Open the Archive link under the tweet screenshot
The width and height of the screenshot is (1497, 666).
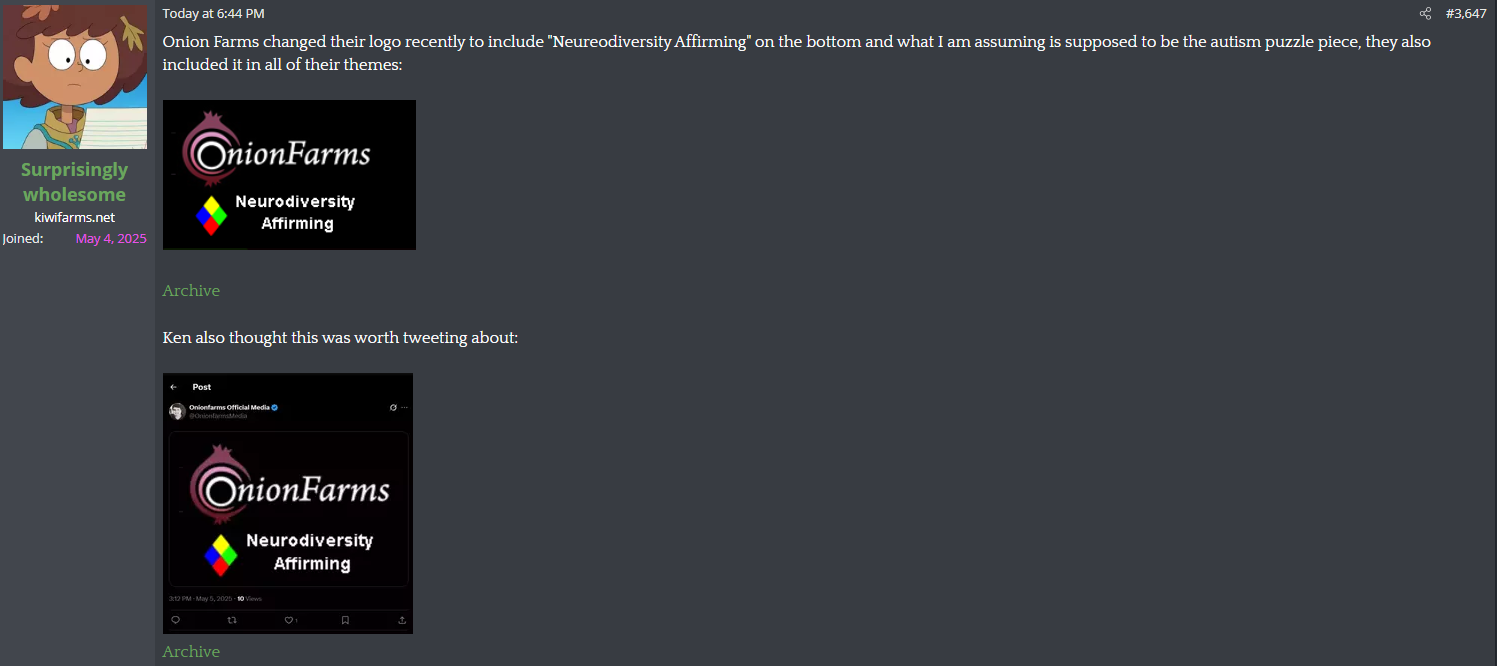click(x=191, y=652)
